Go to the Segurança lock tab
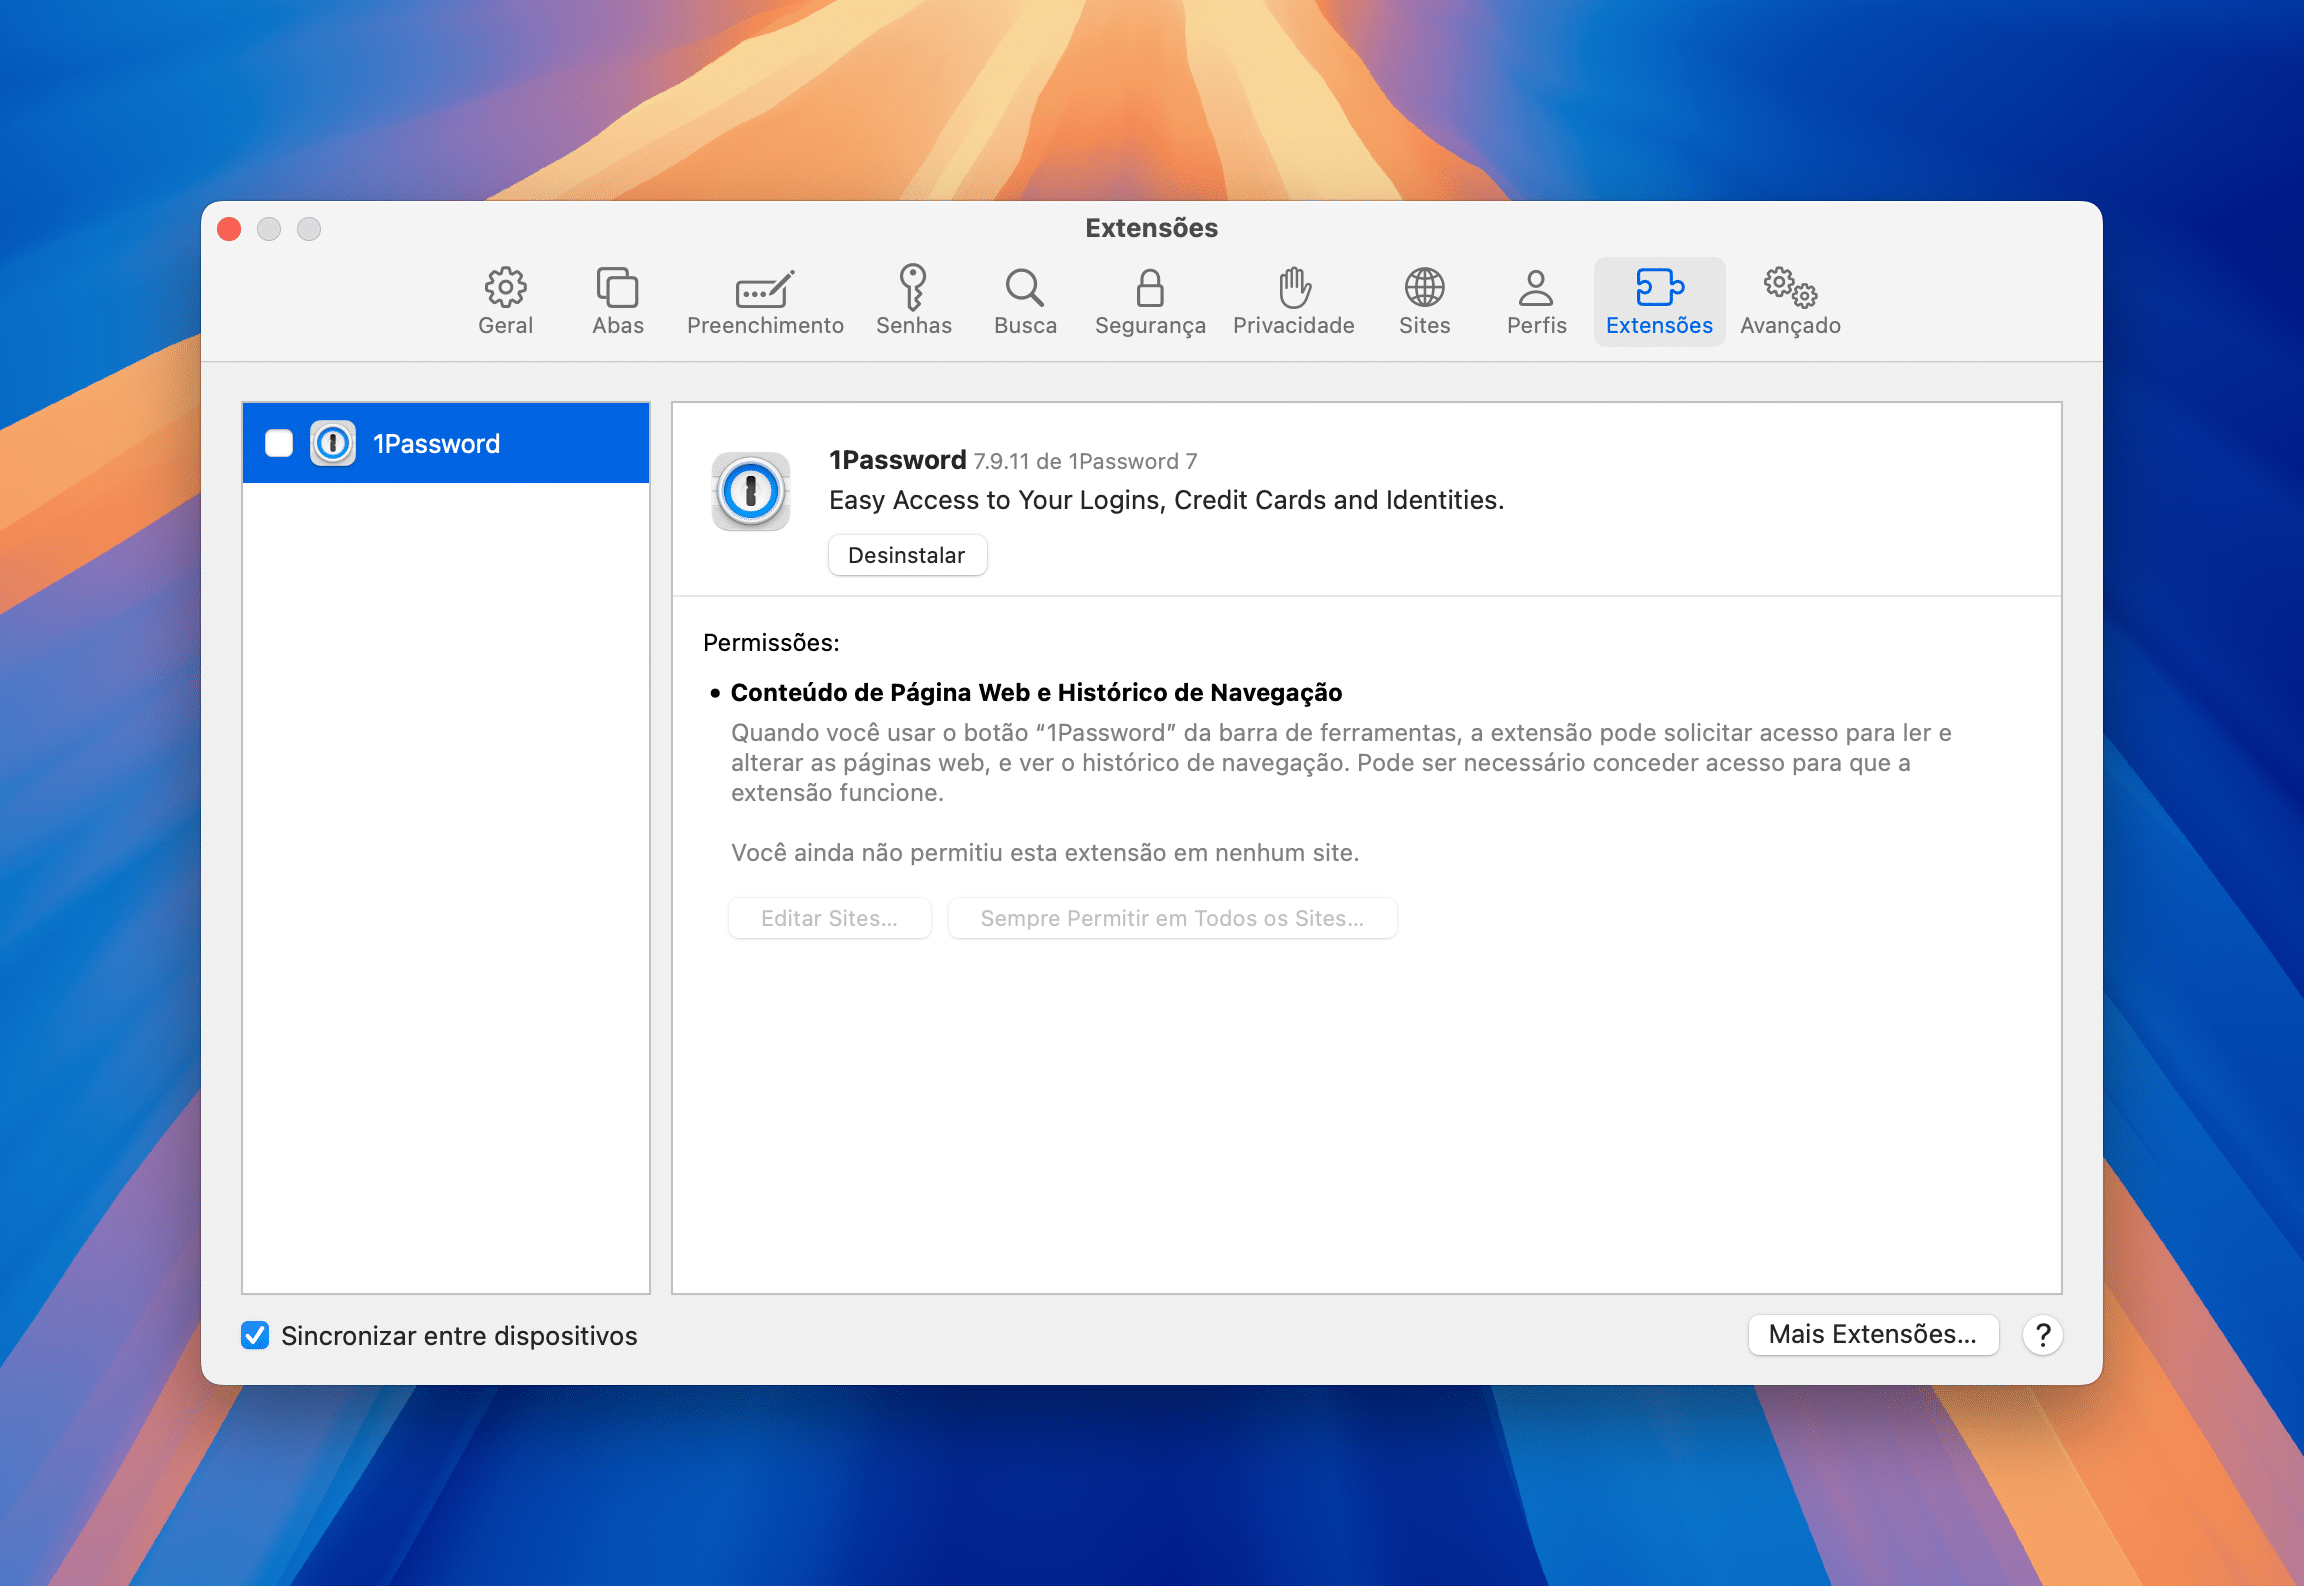Image resolution: width=2304 pixels, height=1586 pixels. point(1150,301)
